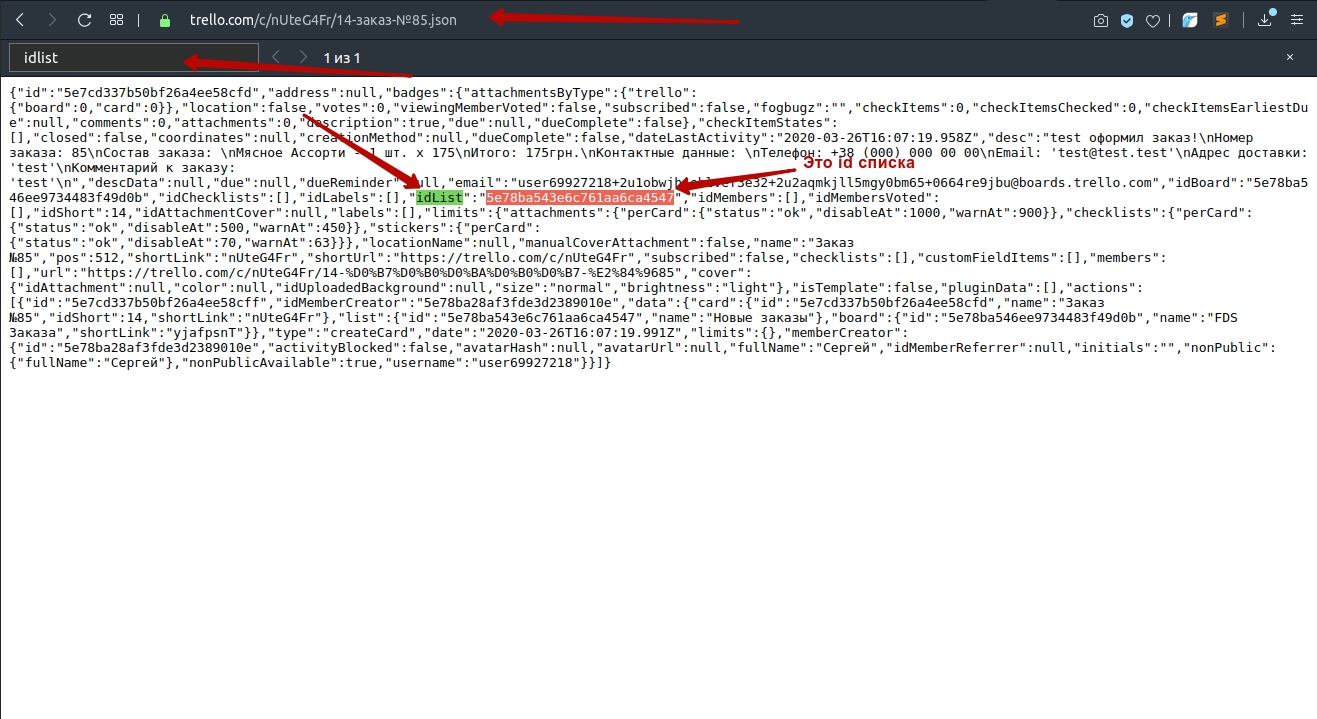The image size is (1317, 719).
Task: Open the Speed Dial grid icon
Action: 117,20
